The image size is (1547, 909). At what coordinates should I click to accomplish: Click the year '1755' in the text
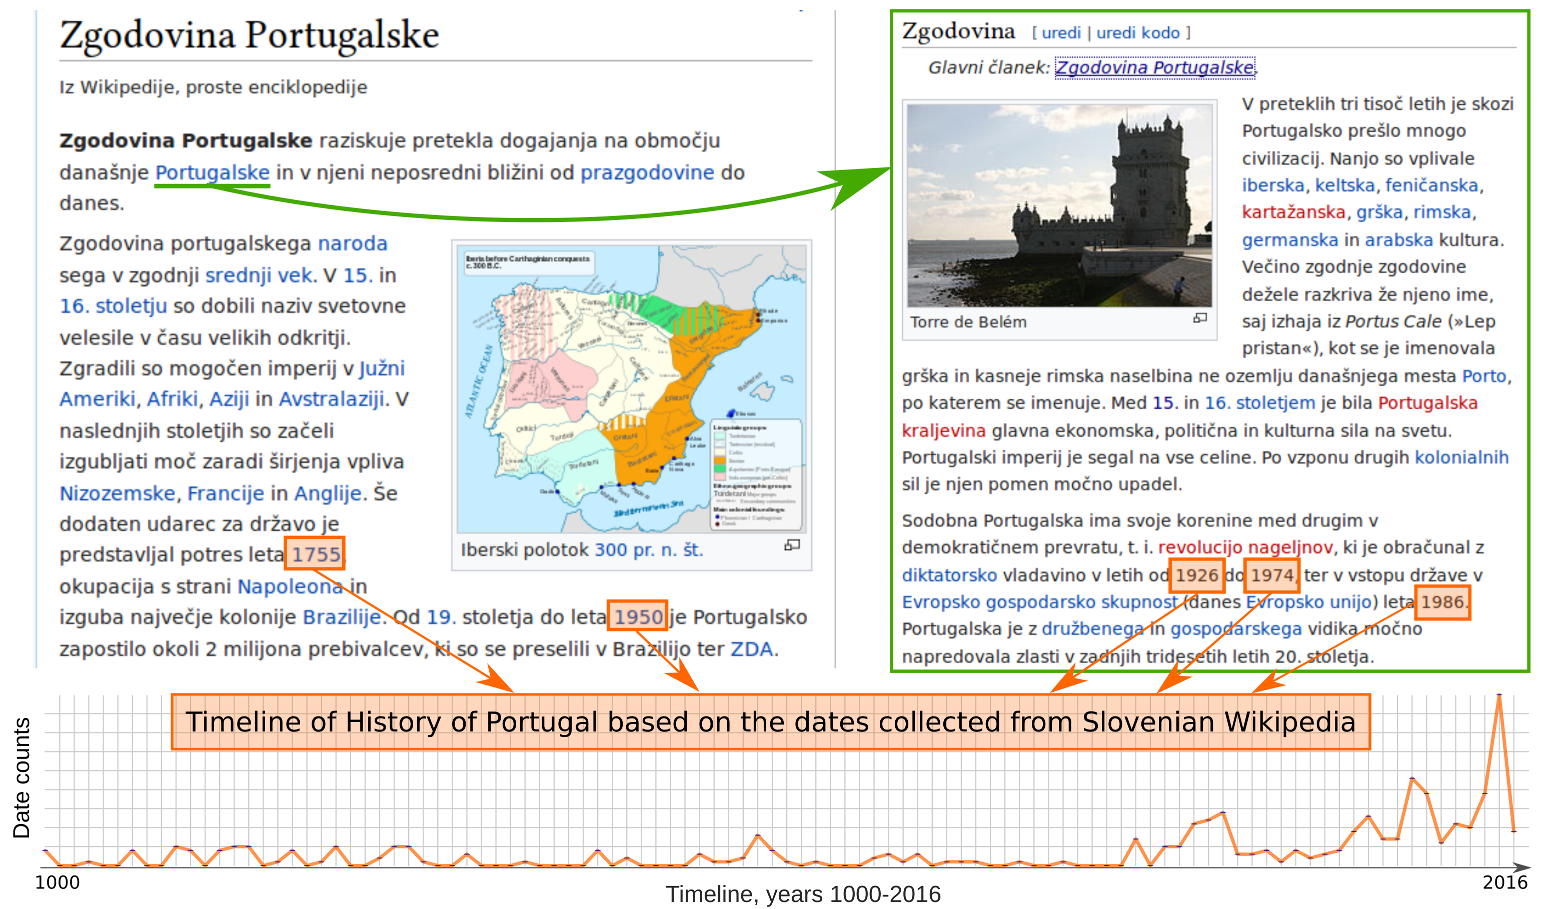coord(316,555)
